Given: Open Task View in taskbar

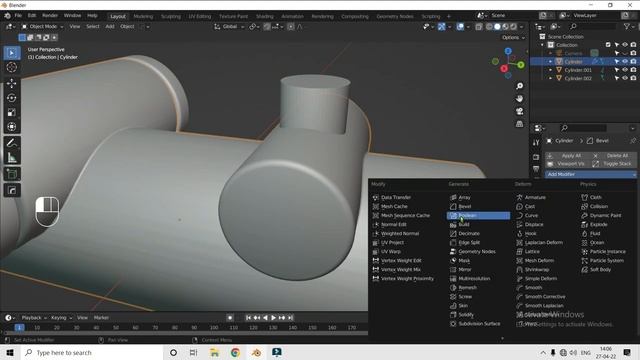Looking at the screenshot, I should click(x=193, y=353).
